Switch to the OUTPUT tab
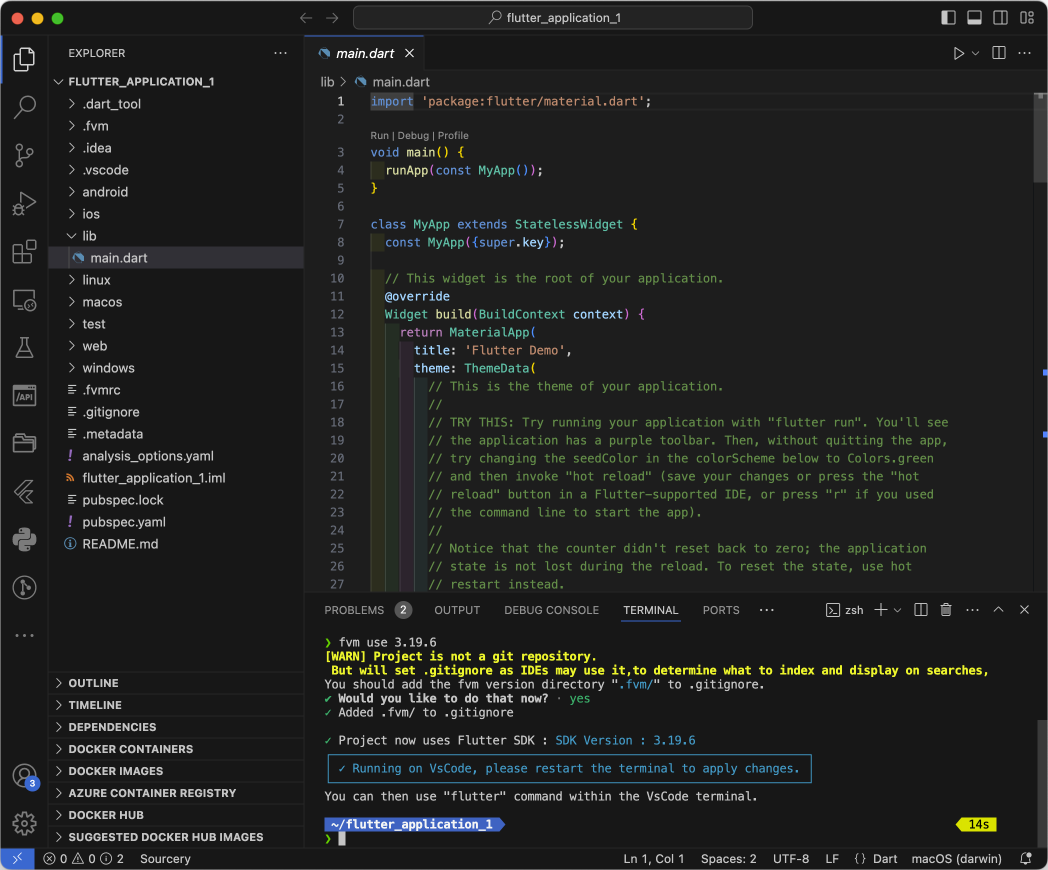1048x870 pixels. click(457, 610)
